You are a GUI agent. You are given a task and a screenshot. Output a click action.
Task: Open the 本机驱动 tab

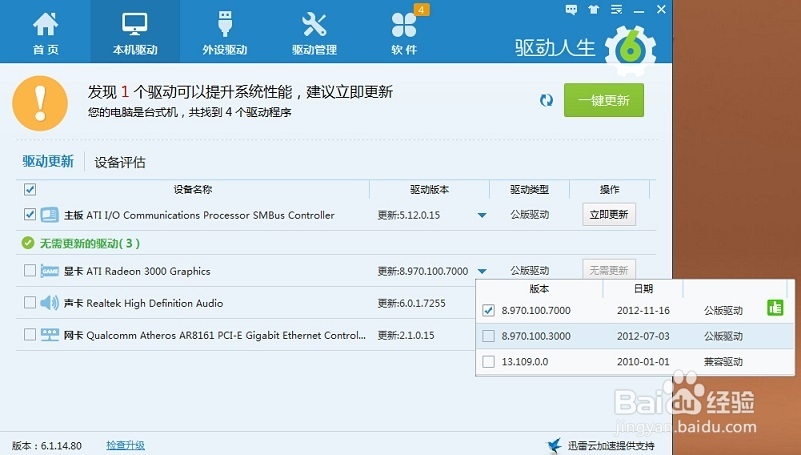point(135,33)
